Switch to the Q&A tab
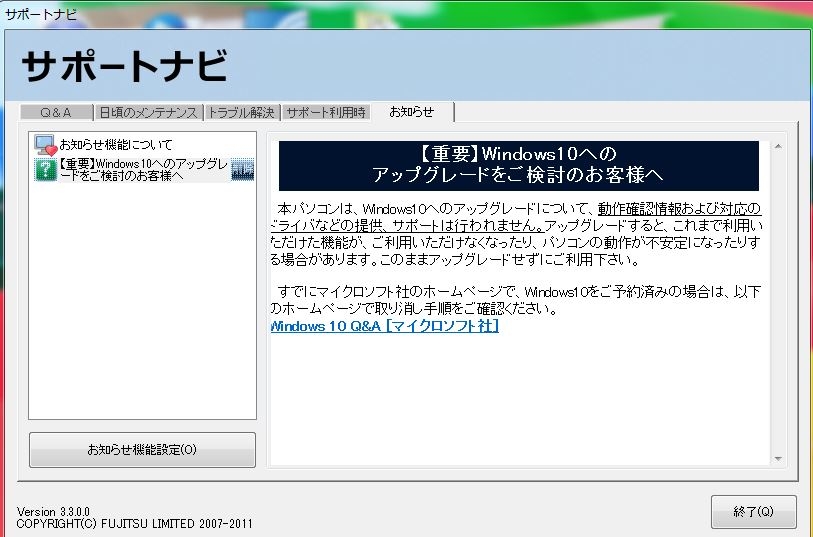 (56, 112)
